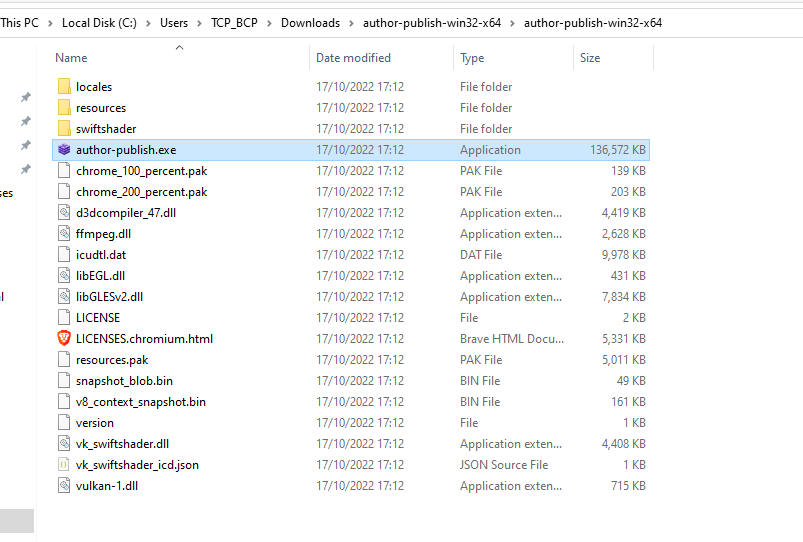This screenshot has width=803, height=542.
Task: Go to TCP_BCP breadcrumb folder
Action: (234, 23)
